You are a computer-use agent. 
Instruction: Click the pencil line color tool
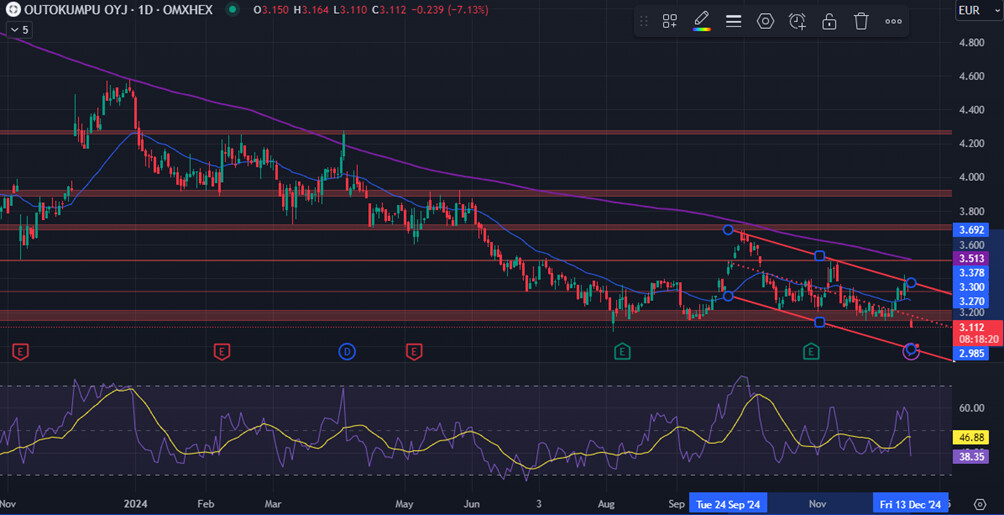(x=701, y=21)
